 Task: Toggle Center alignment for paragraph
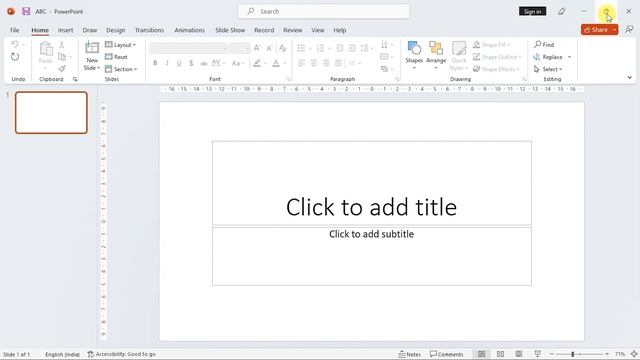(x=314, y=63)
